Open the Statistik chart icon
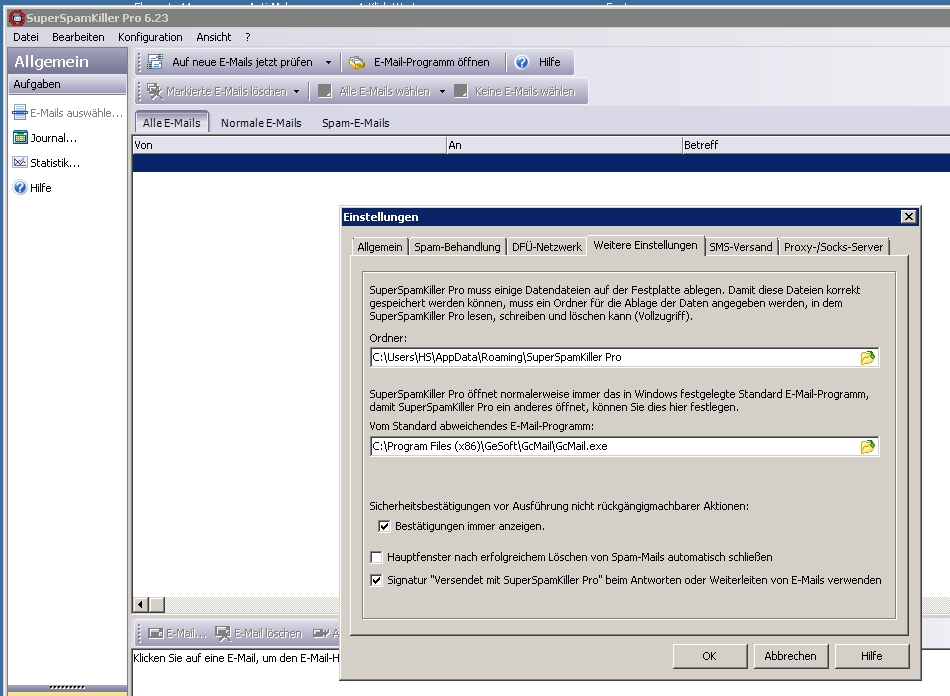This screenshot has height=696, width=950. click(20, 162)
